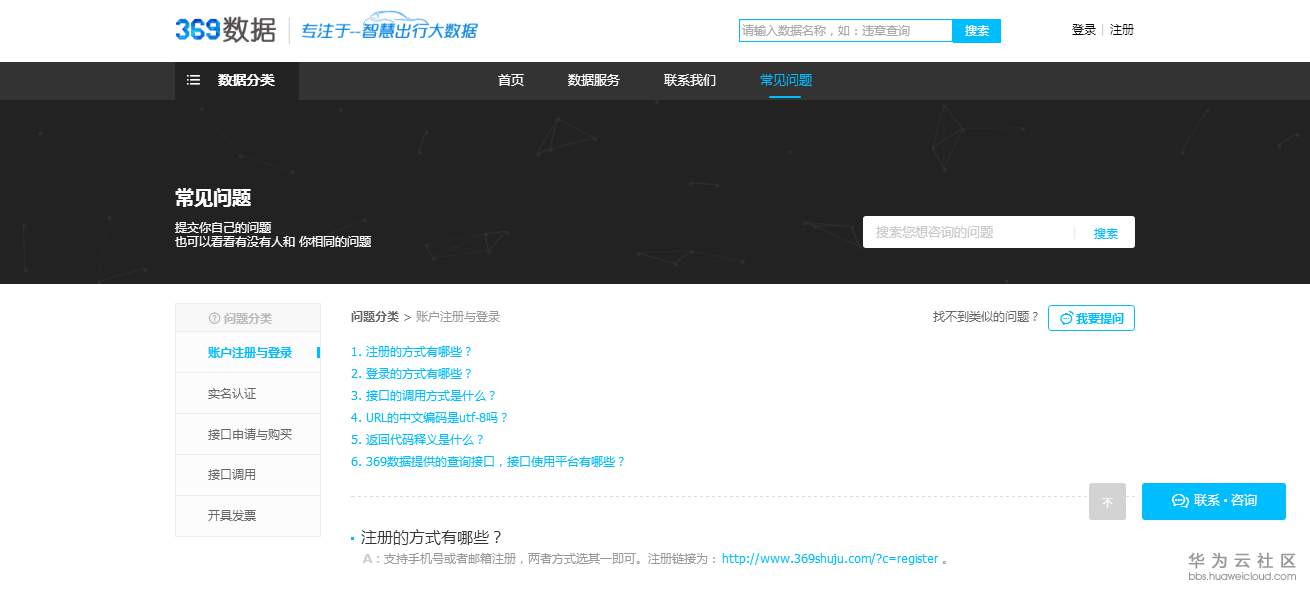Go to 联系我们 nav tab
Screen dimensions: 1310x591
coord(690,80)
